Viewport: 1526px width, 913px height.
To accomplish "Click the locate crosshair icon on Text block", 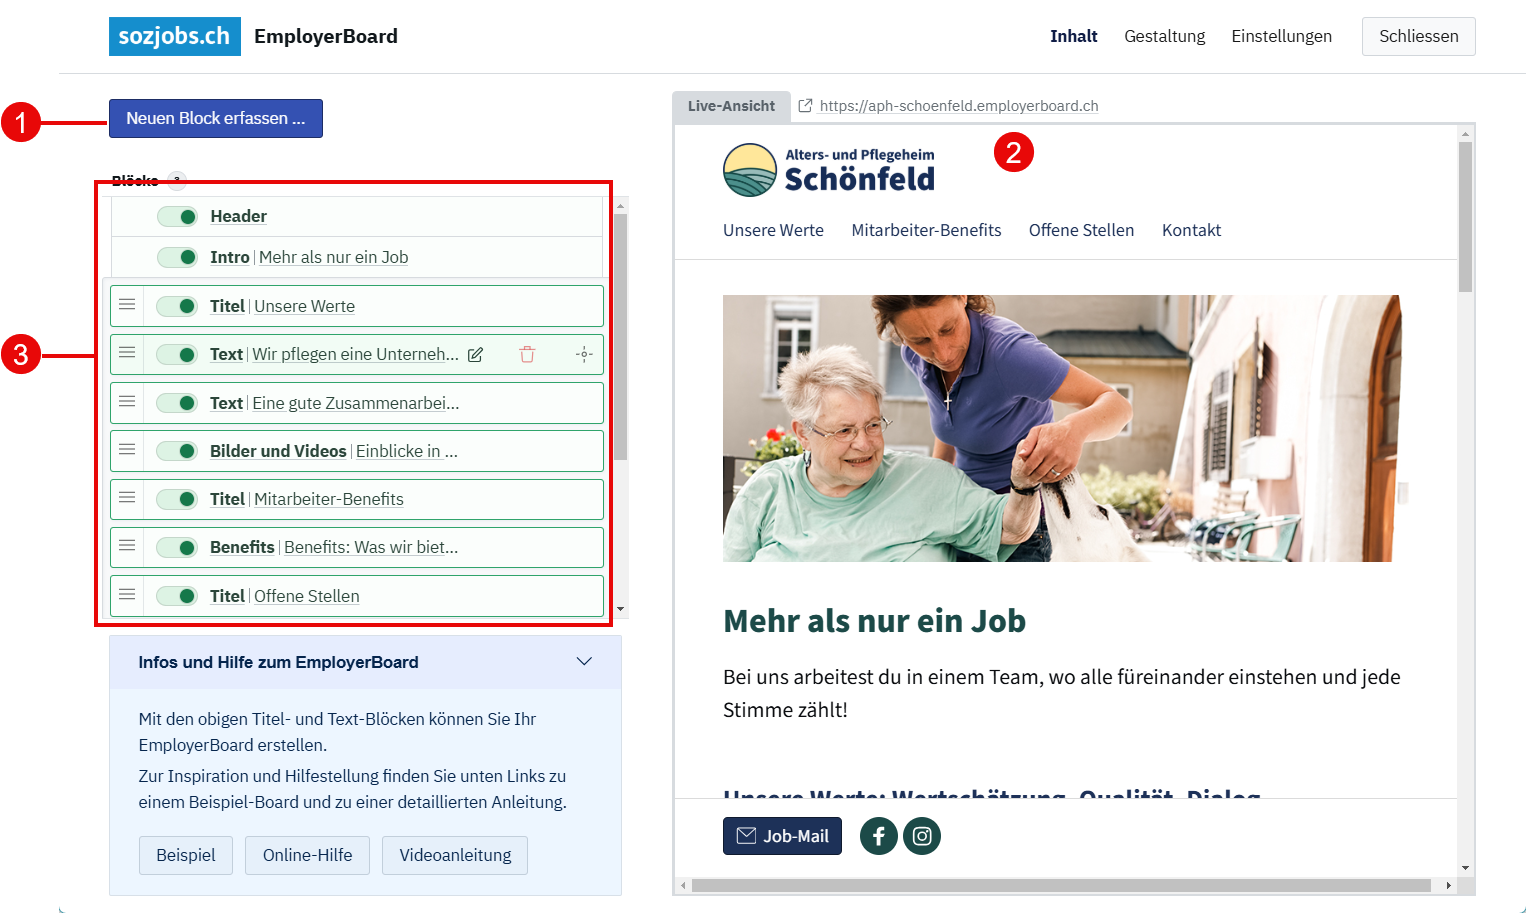I will click(584, 355).
